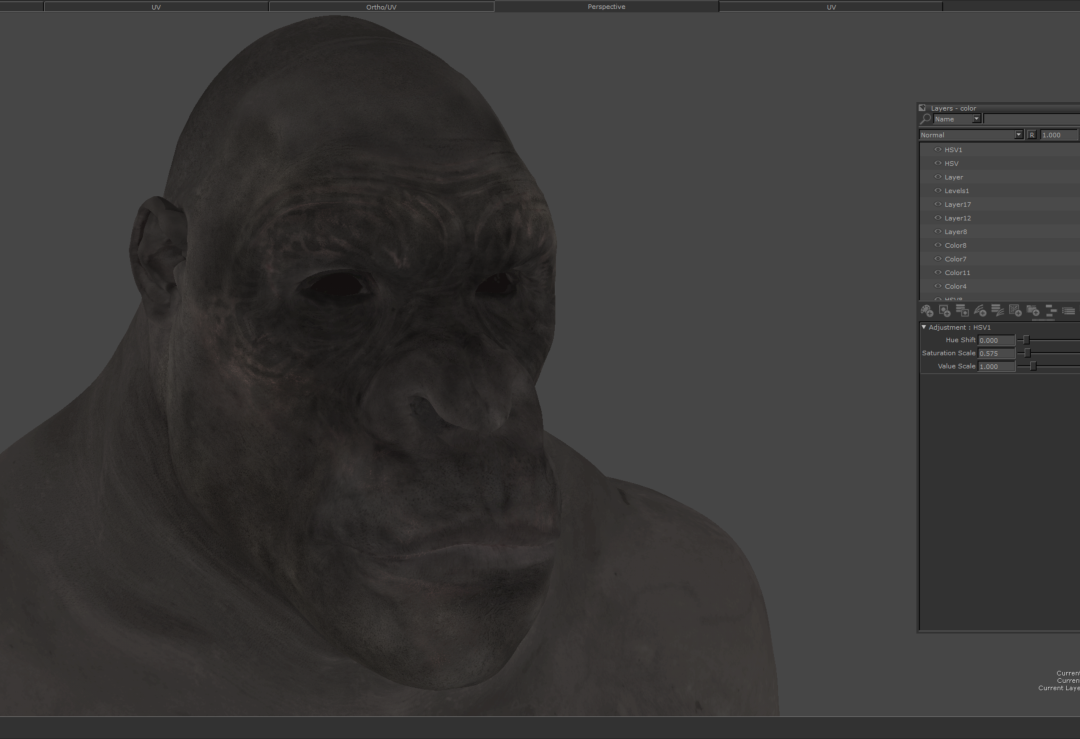Click the layer search text field

1031,119
